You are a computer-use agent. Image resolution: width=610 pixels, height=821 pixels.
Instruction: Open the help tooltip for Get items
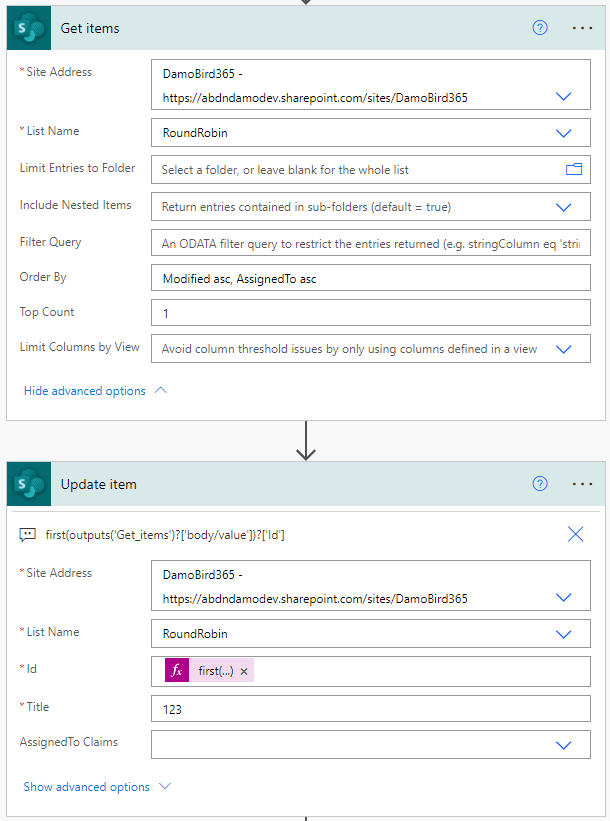pyautogui.click(x=540, y=28)
